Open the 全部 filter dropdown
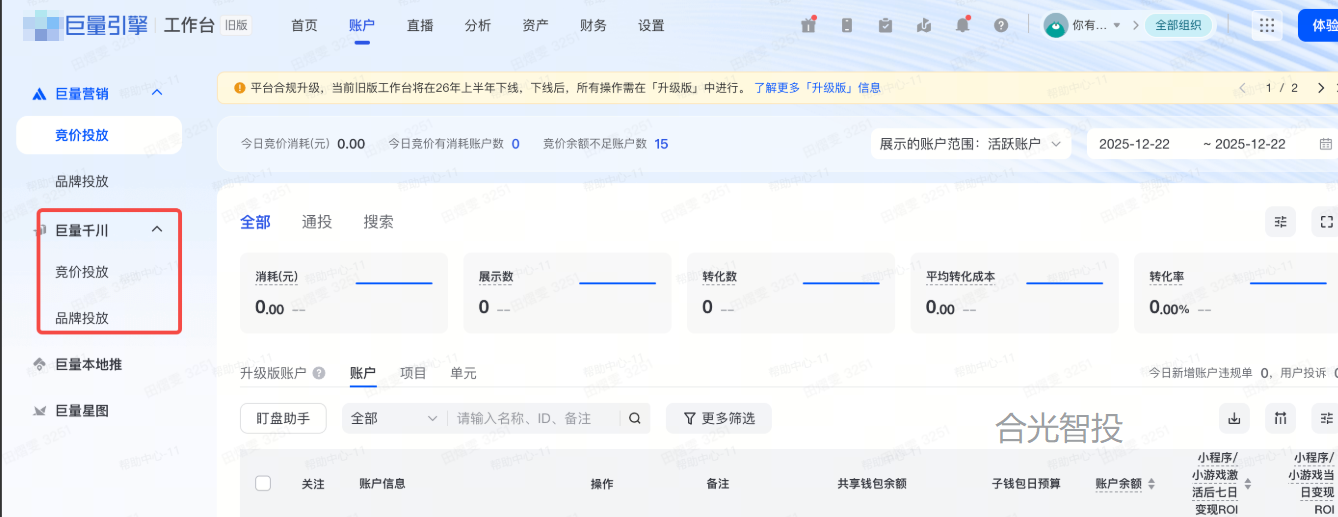The width and height of the screenshot is (1338, 517). pyautogui.click(x=394, y=418)
